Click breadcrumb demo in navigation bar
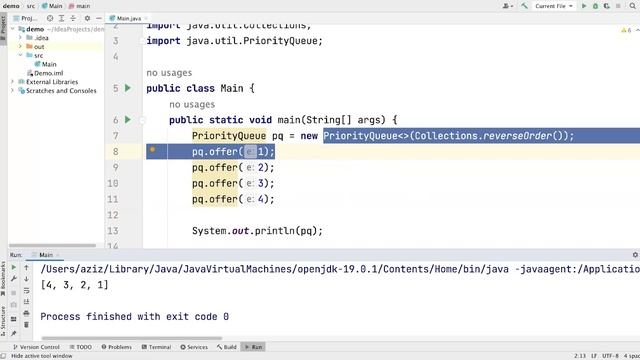Image resolution: width=640 pixels, height=360 pixels. click(11, 6)
